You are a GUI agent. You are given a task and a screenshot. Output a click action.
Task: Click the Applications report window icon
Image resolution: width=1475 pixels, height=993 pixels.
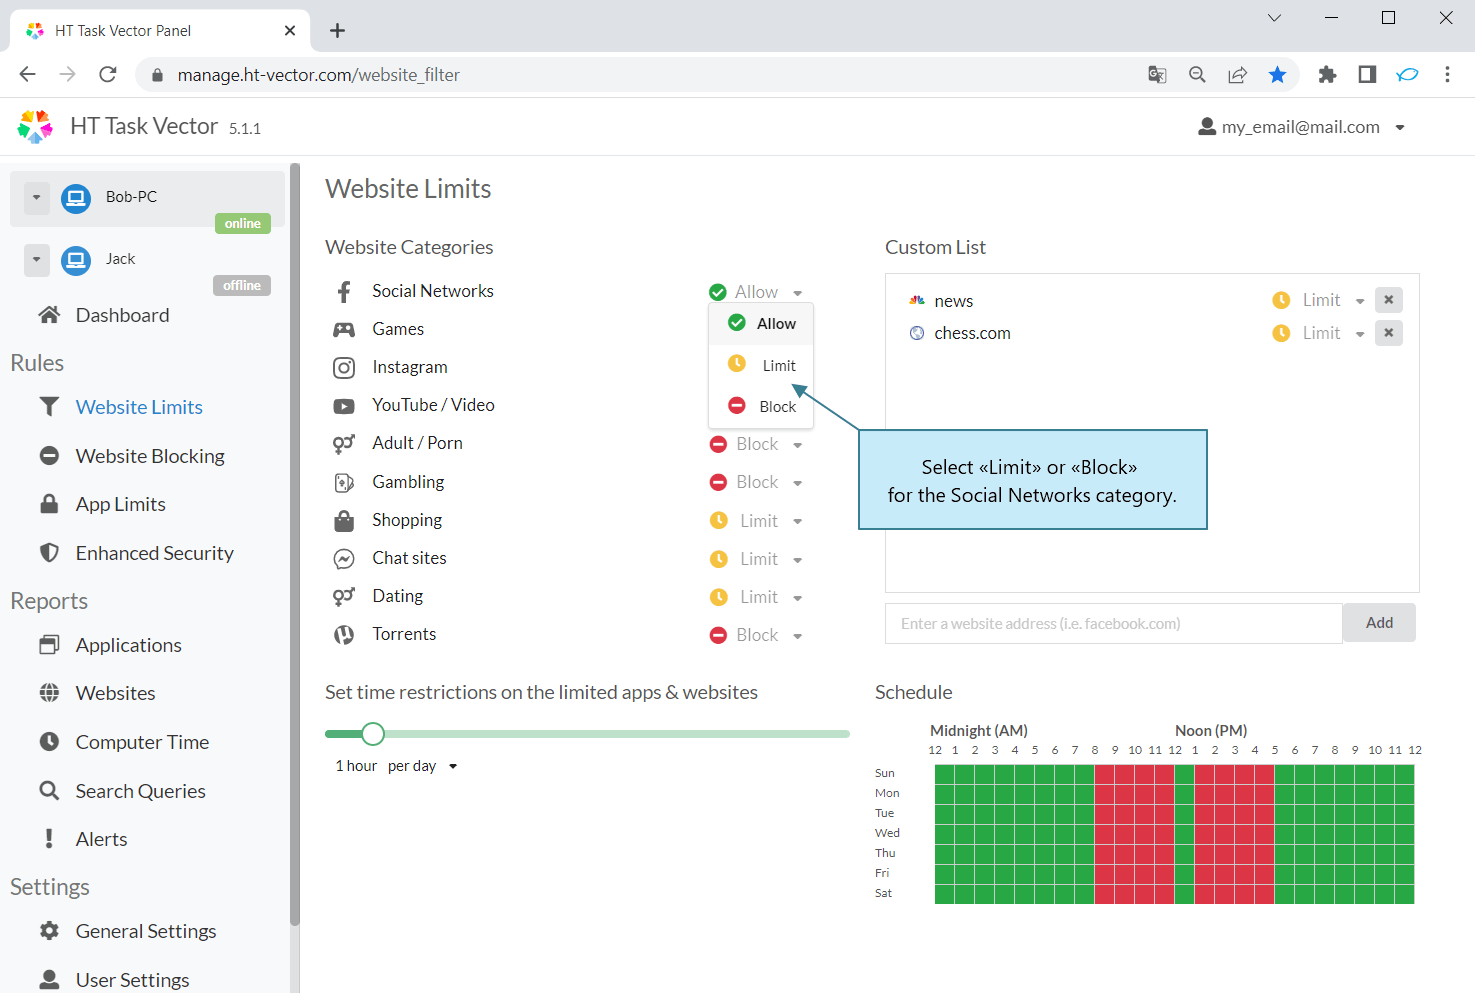(x=49, y=645)
